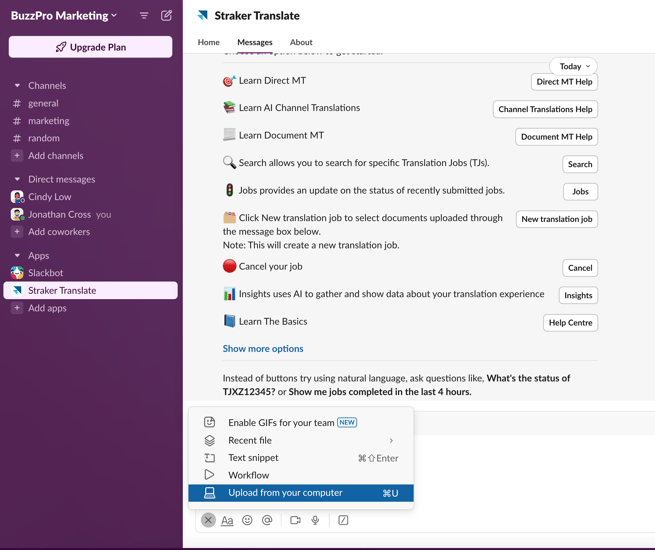Click the plus icon next to Add channels
This screenshot has height=550, width=655.
pos(17,155)
